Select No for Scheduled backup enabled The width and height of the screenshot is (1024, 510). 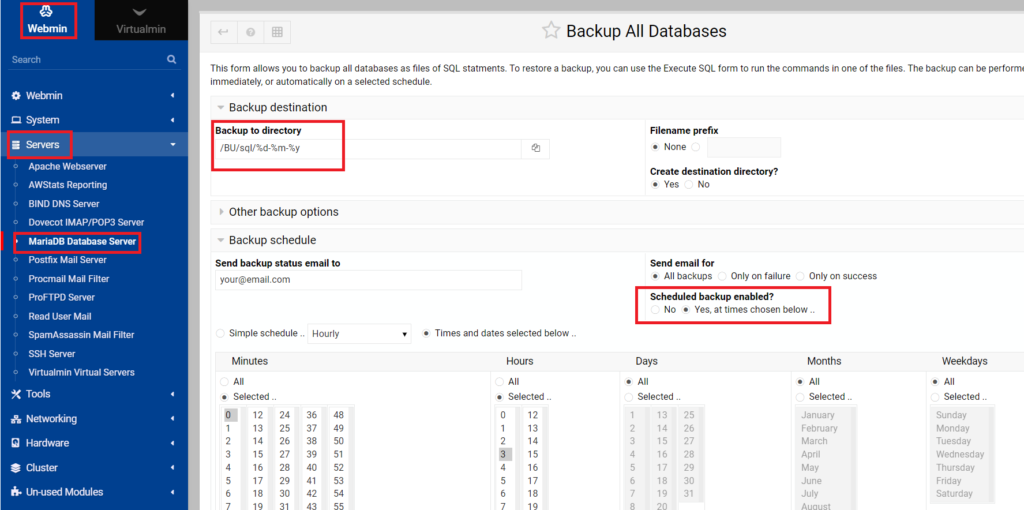coord(655,310)
